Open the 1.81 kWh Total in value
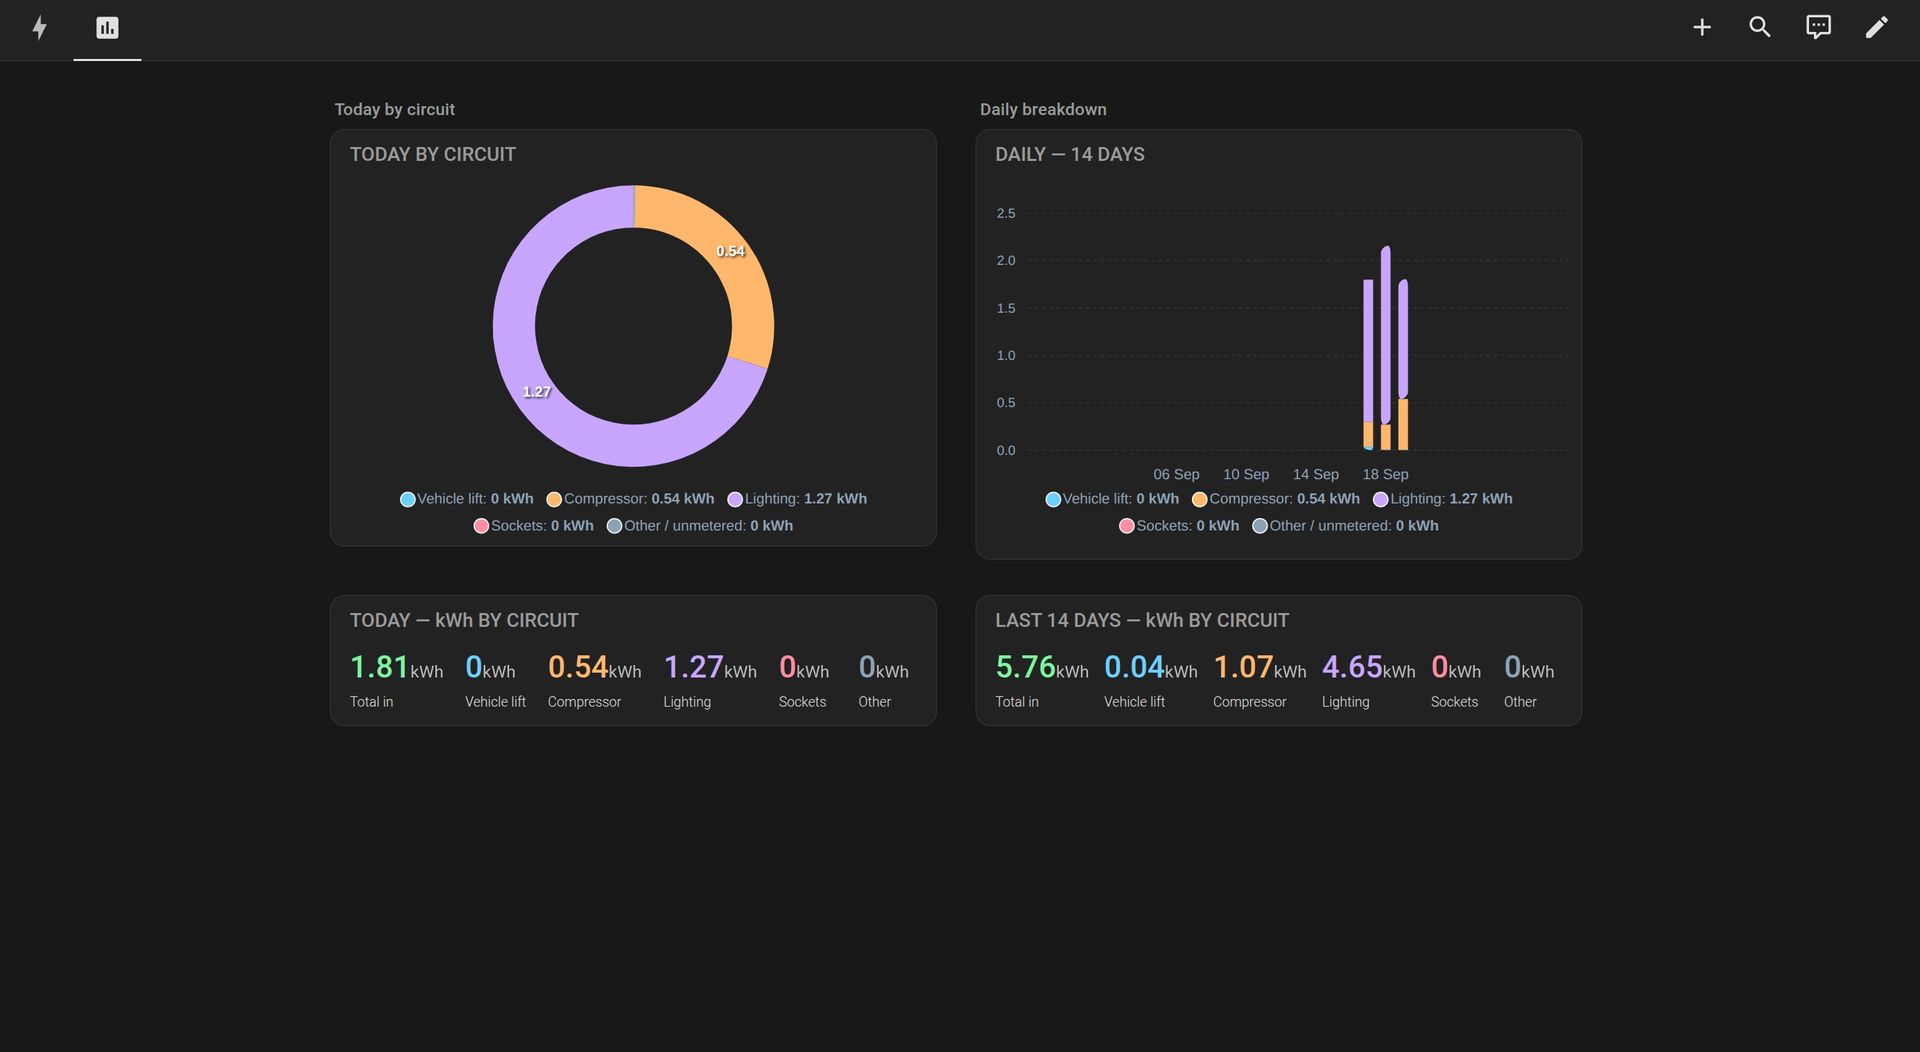The width and height of the screenshot is (1920, 1052). point(396,668)
